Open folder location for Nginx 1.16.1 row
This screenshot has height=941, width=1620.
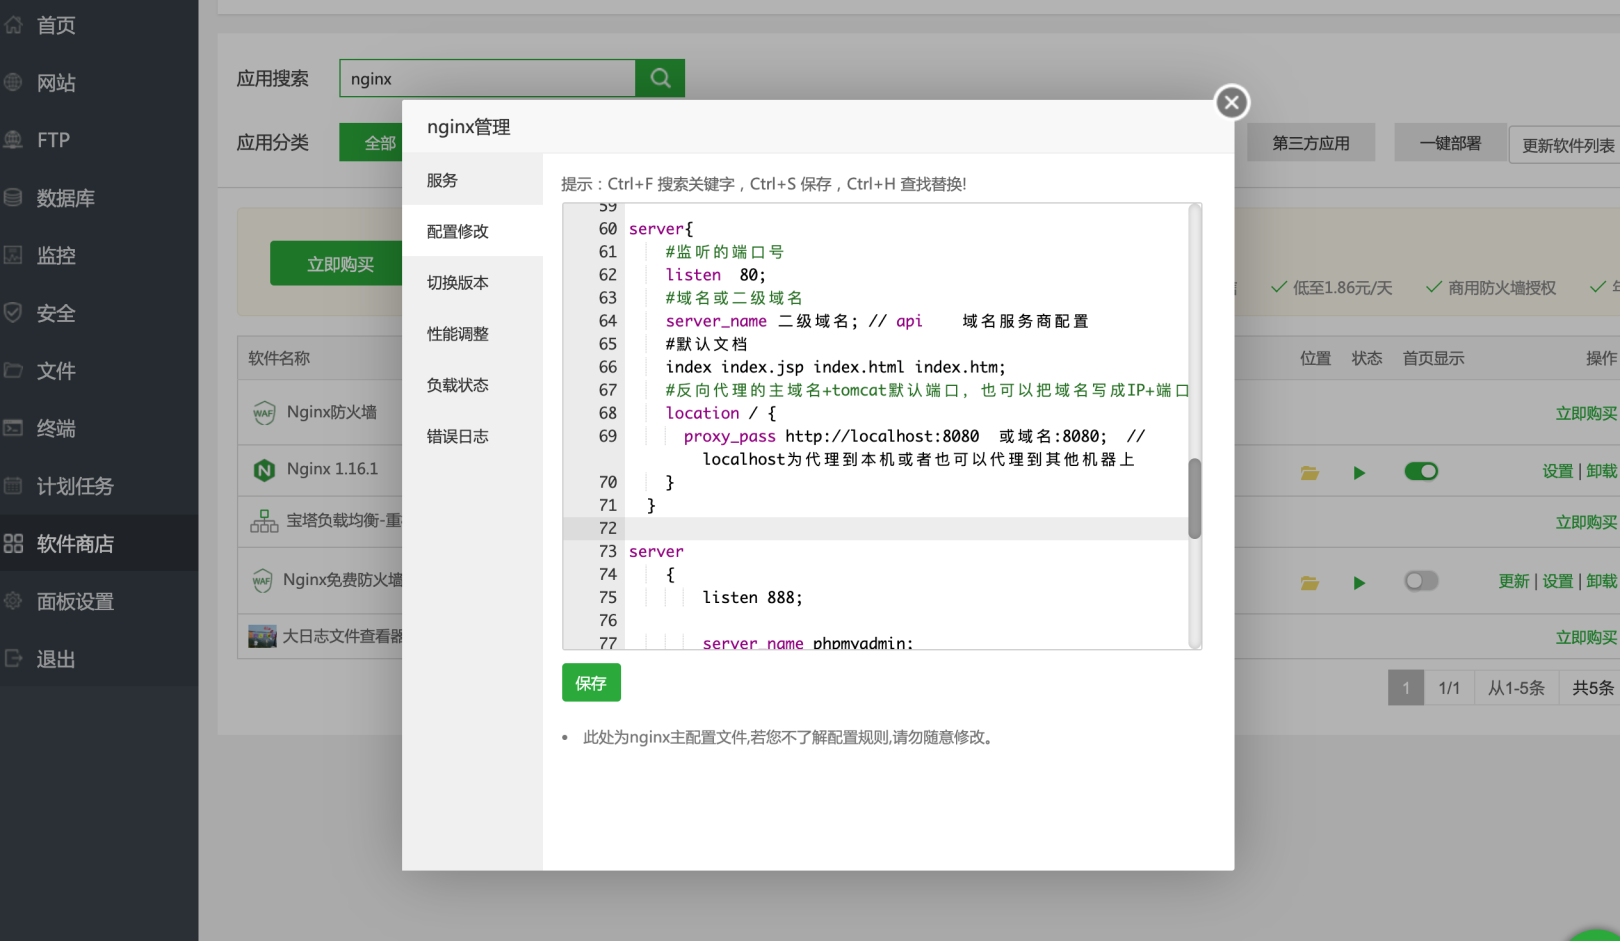pyautogui.click(x=1309, y=472)
